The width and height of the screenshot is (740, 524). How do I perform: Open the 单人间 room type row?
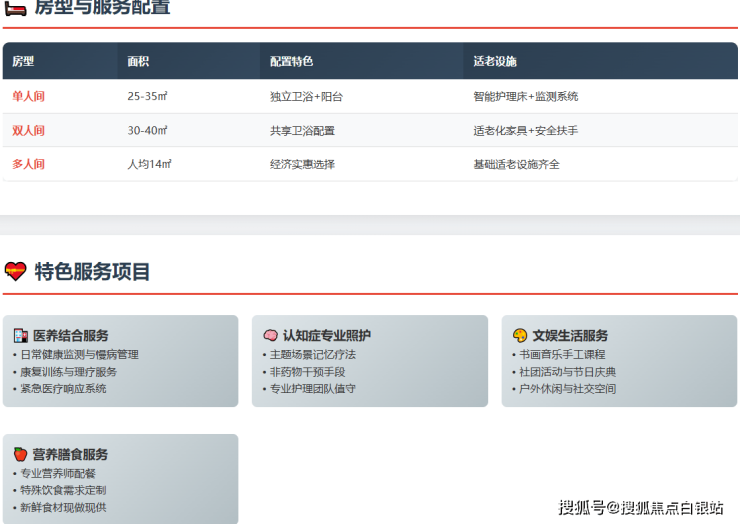(28, 97)
